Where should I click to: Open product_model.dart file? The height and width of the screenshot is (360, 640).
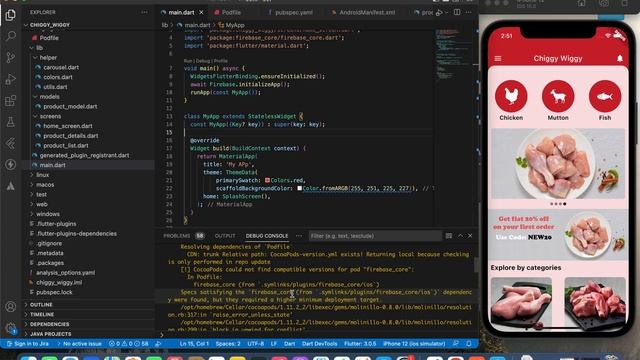click(x=70, y=107)
